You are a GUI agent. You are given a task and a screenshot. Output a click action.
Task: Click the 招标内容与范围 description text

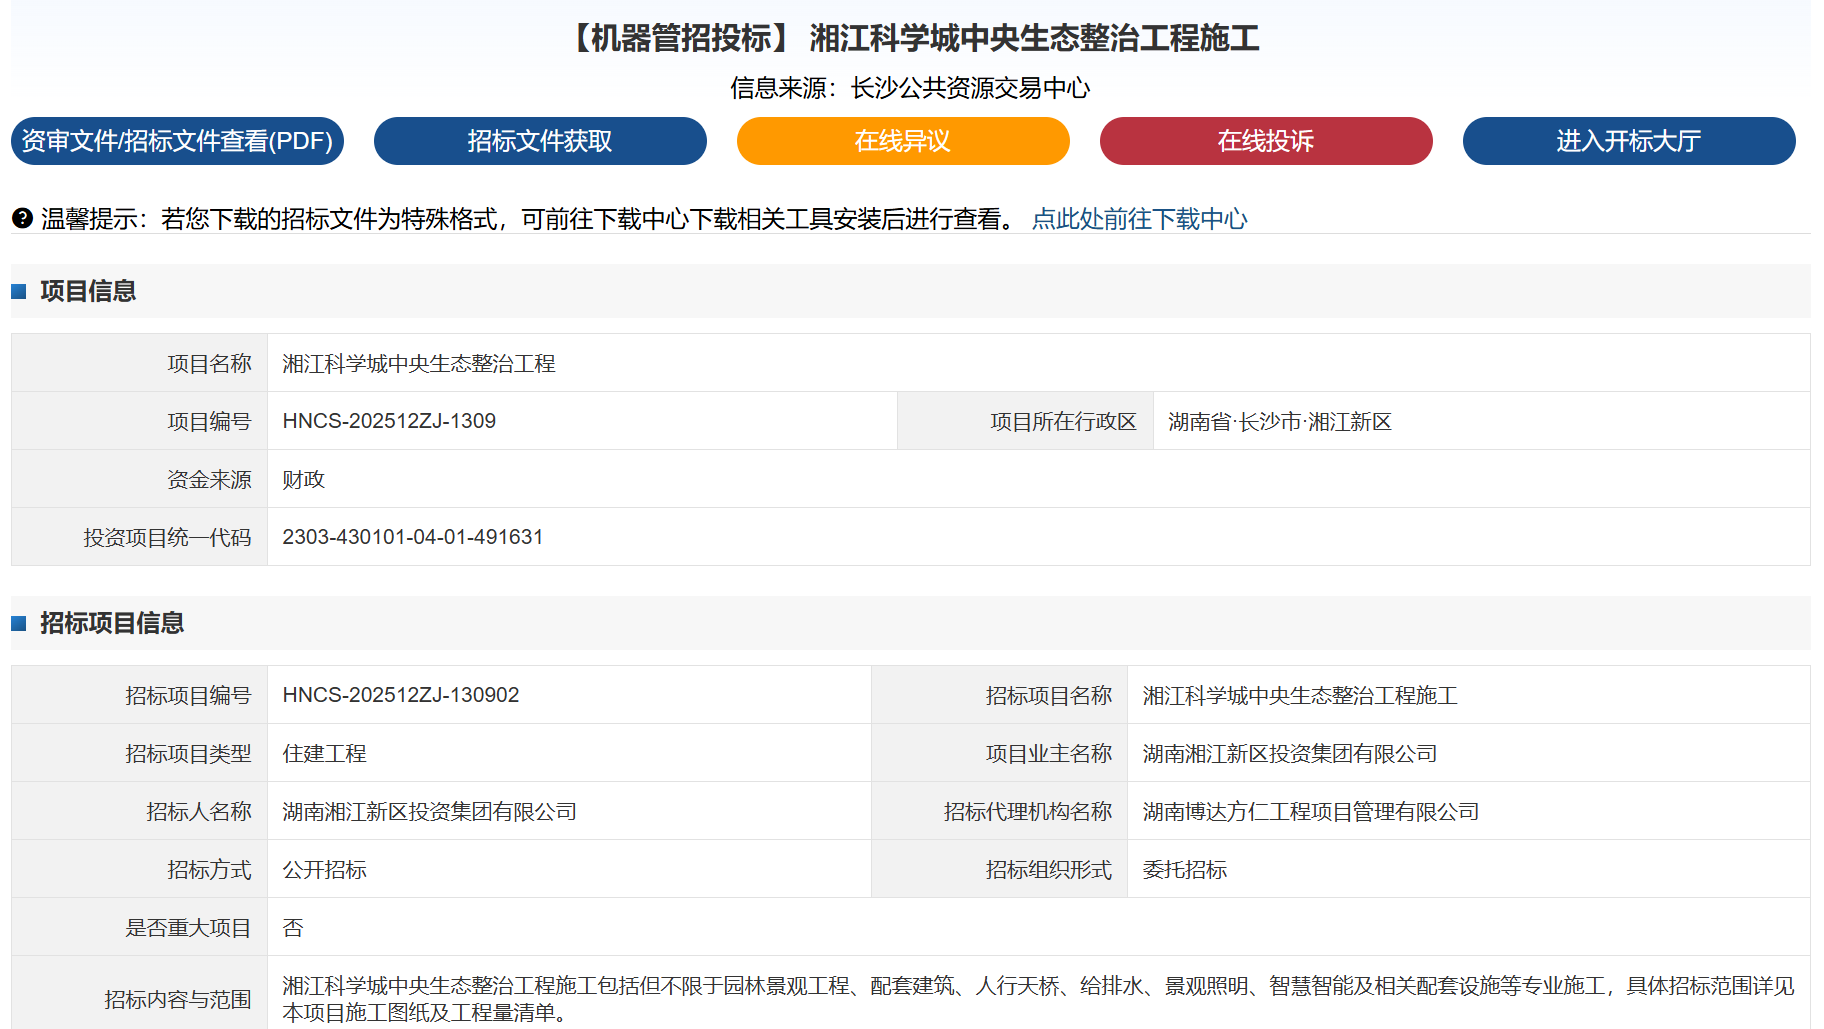[1038, 999]
